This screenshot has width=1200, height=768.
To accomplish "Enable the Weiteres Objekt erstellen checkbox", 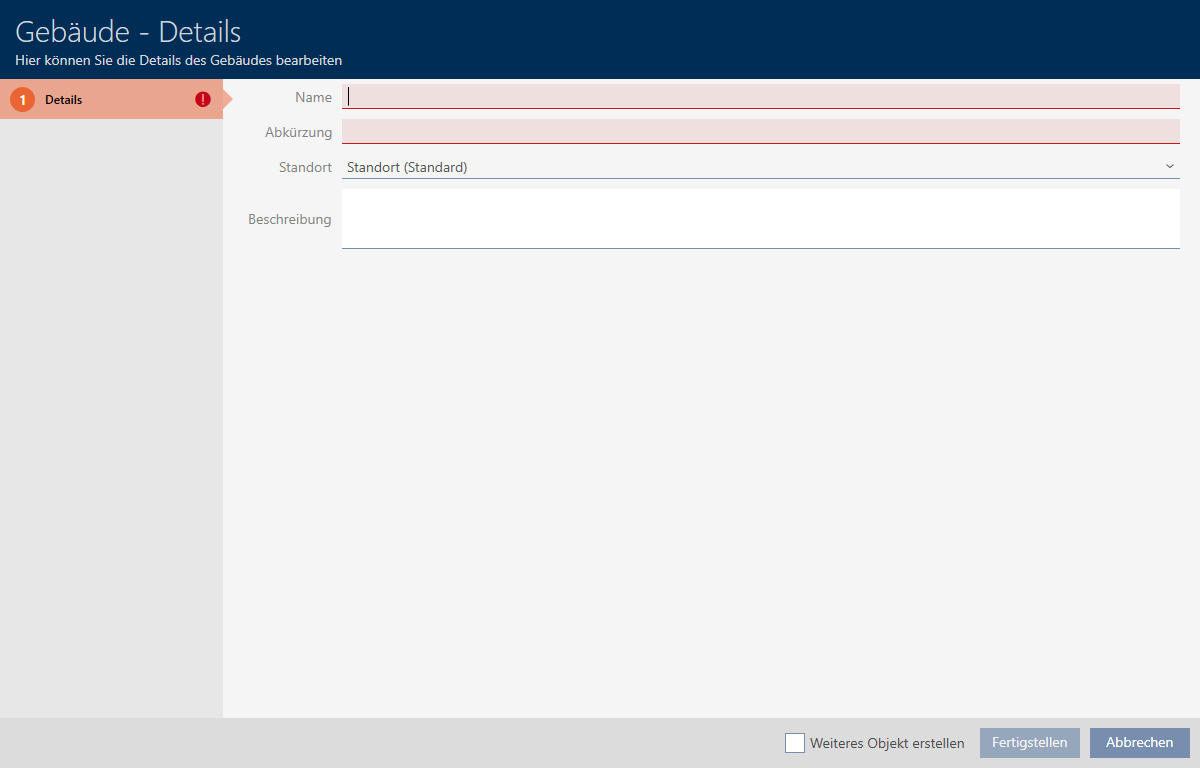I will [x=795, y=743].
